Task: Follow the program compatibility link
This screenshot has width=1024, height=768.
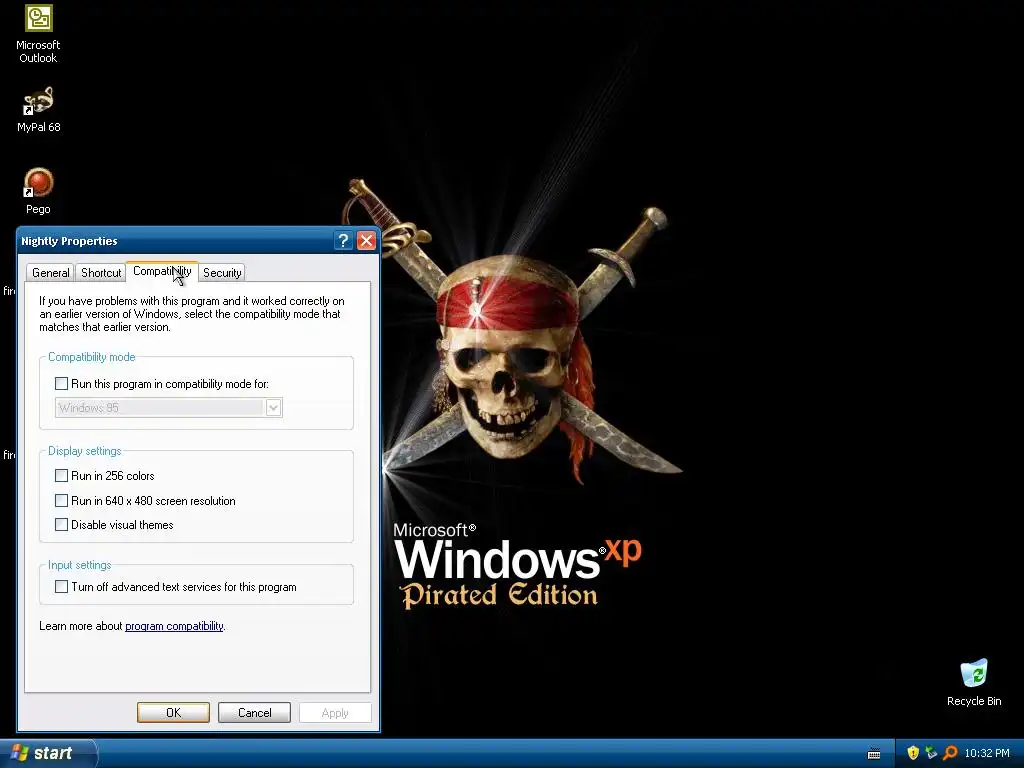Action: [x=174, y=626]
